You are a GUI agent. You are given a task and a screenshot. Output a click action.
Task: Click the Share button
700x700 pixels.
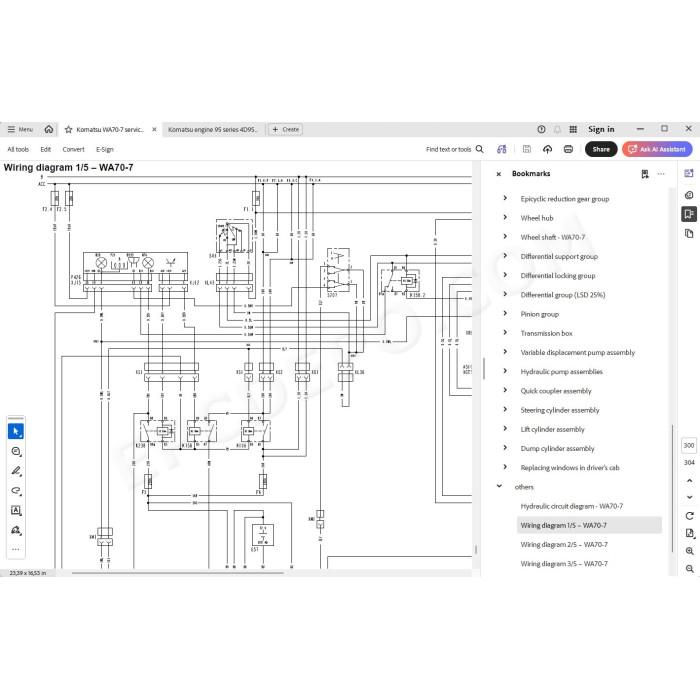(x=601, y=149)
